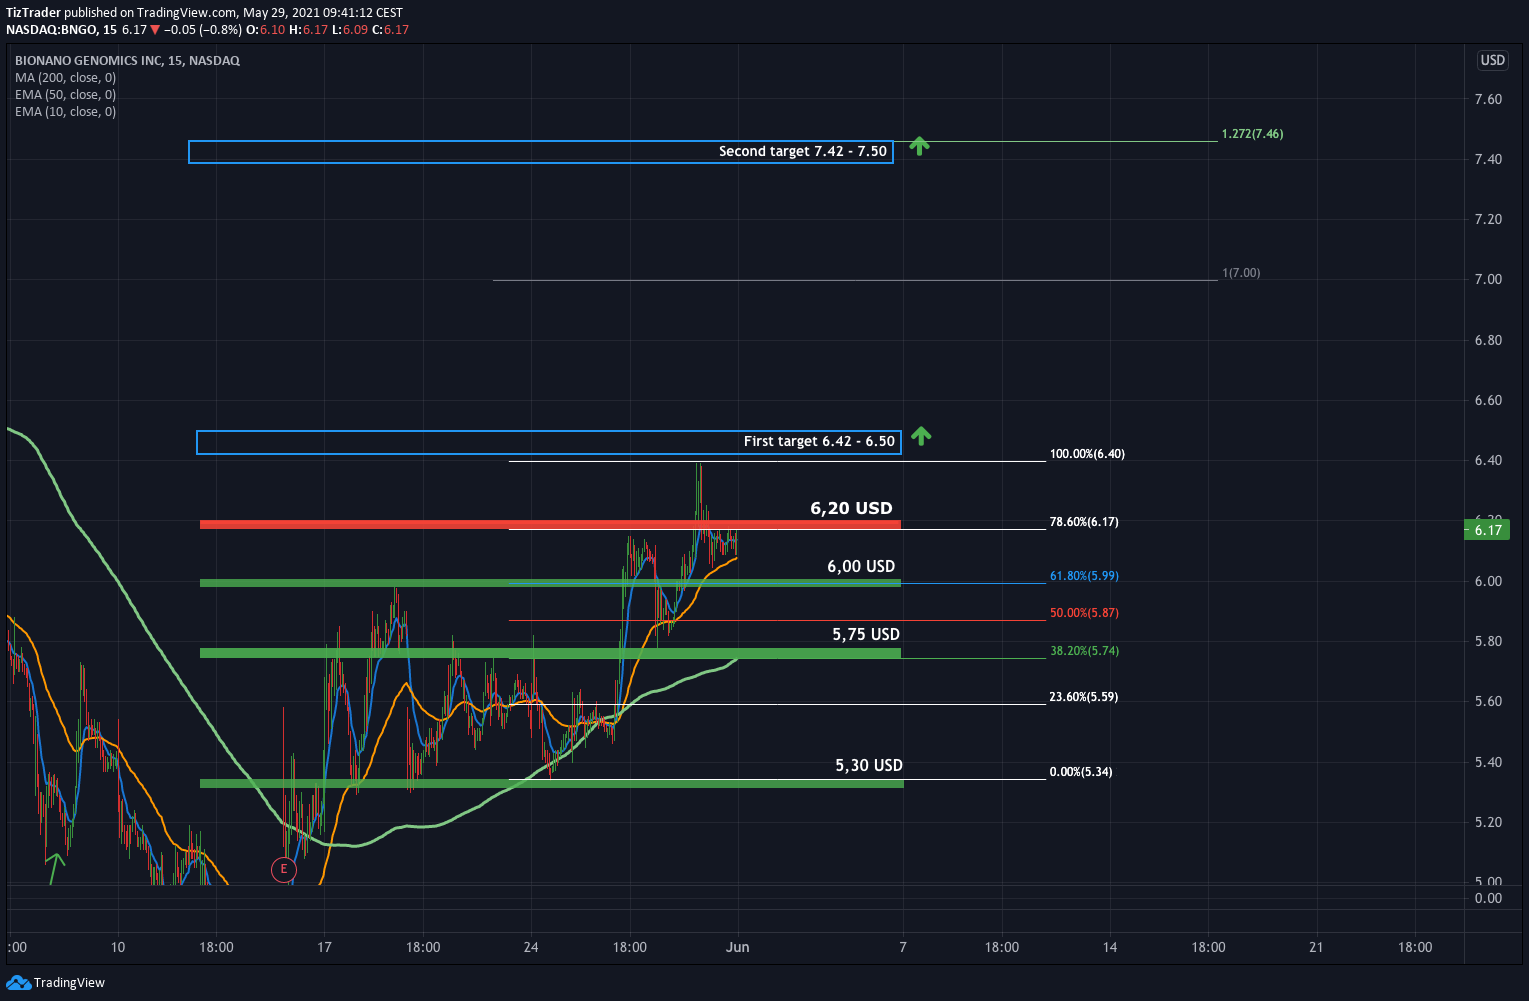Click the '24' date on time axis
Image resolution: width=1529 pixels, height=1001 pixels.
531,947
